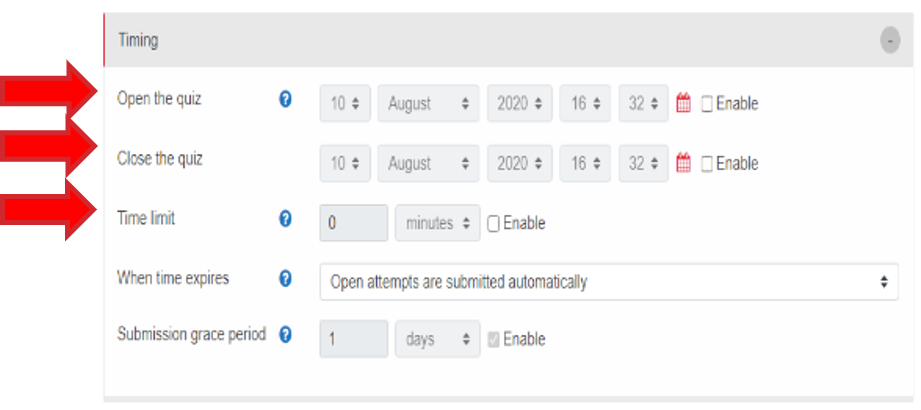The width and height of the screenshot is (921, 410).
Task: Enable the Open the quiz date
Action: pos(707,104)
